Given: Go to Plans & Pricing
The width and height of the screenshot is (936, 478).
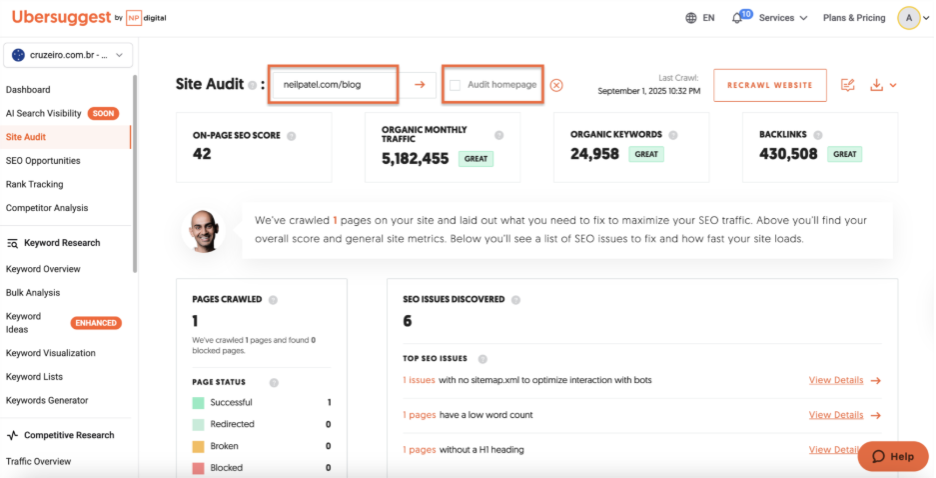Looking at the screenshot, I should point(854,18).
